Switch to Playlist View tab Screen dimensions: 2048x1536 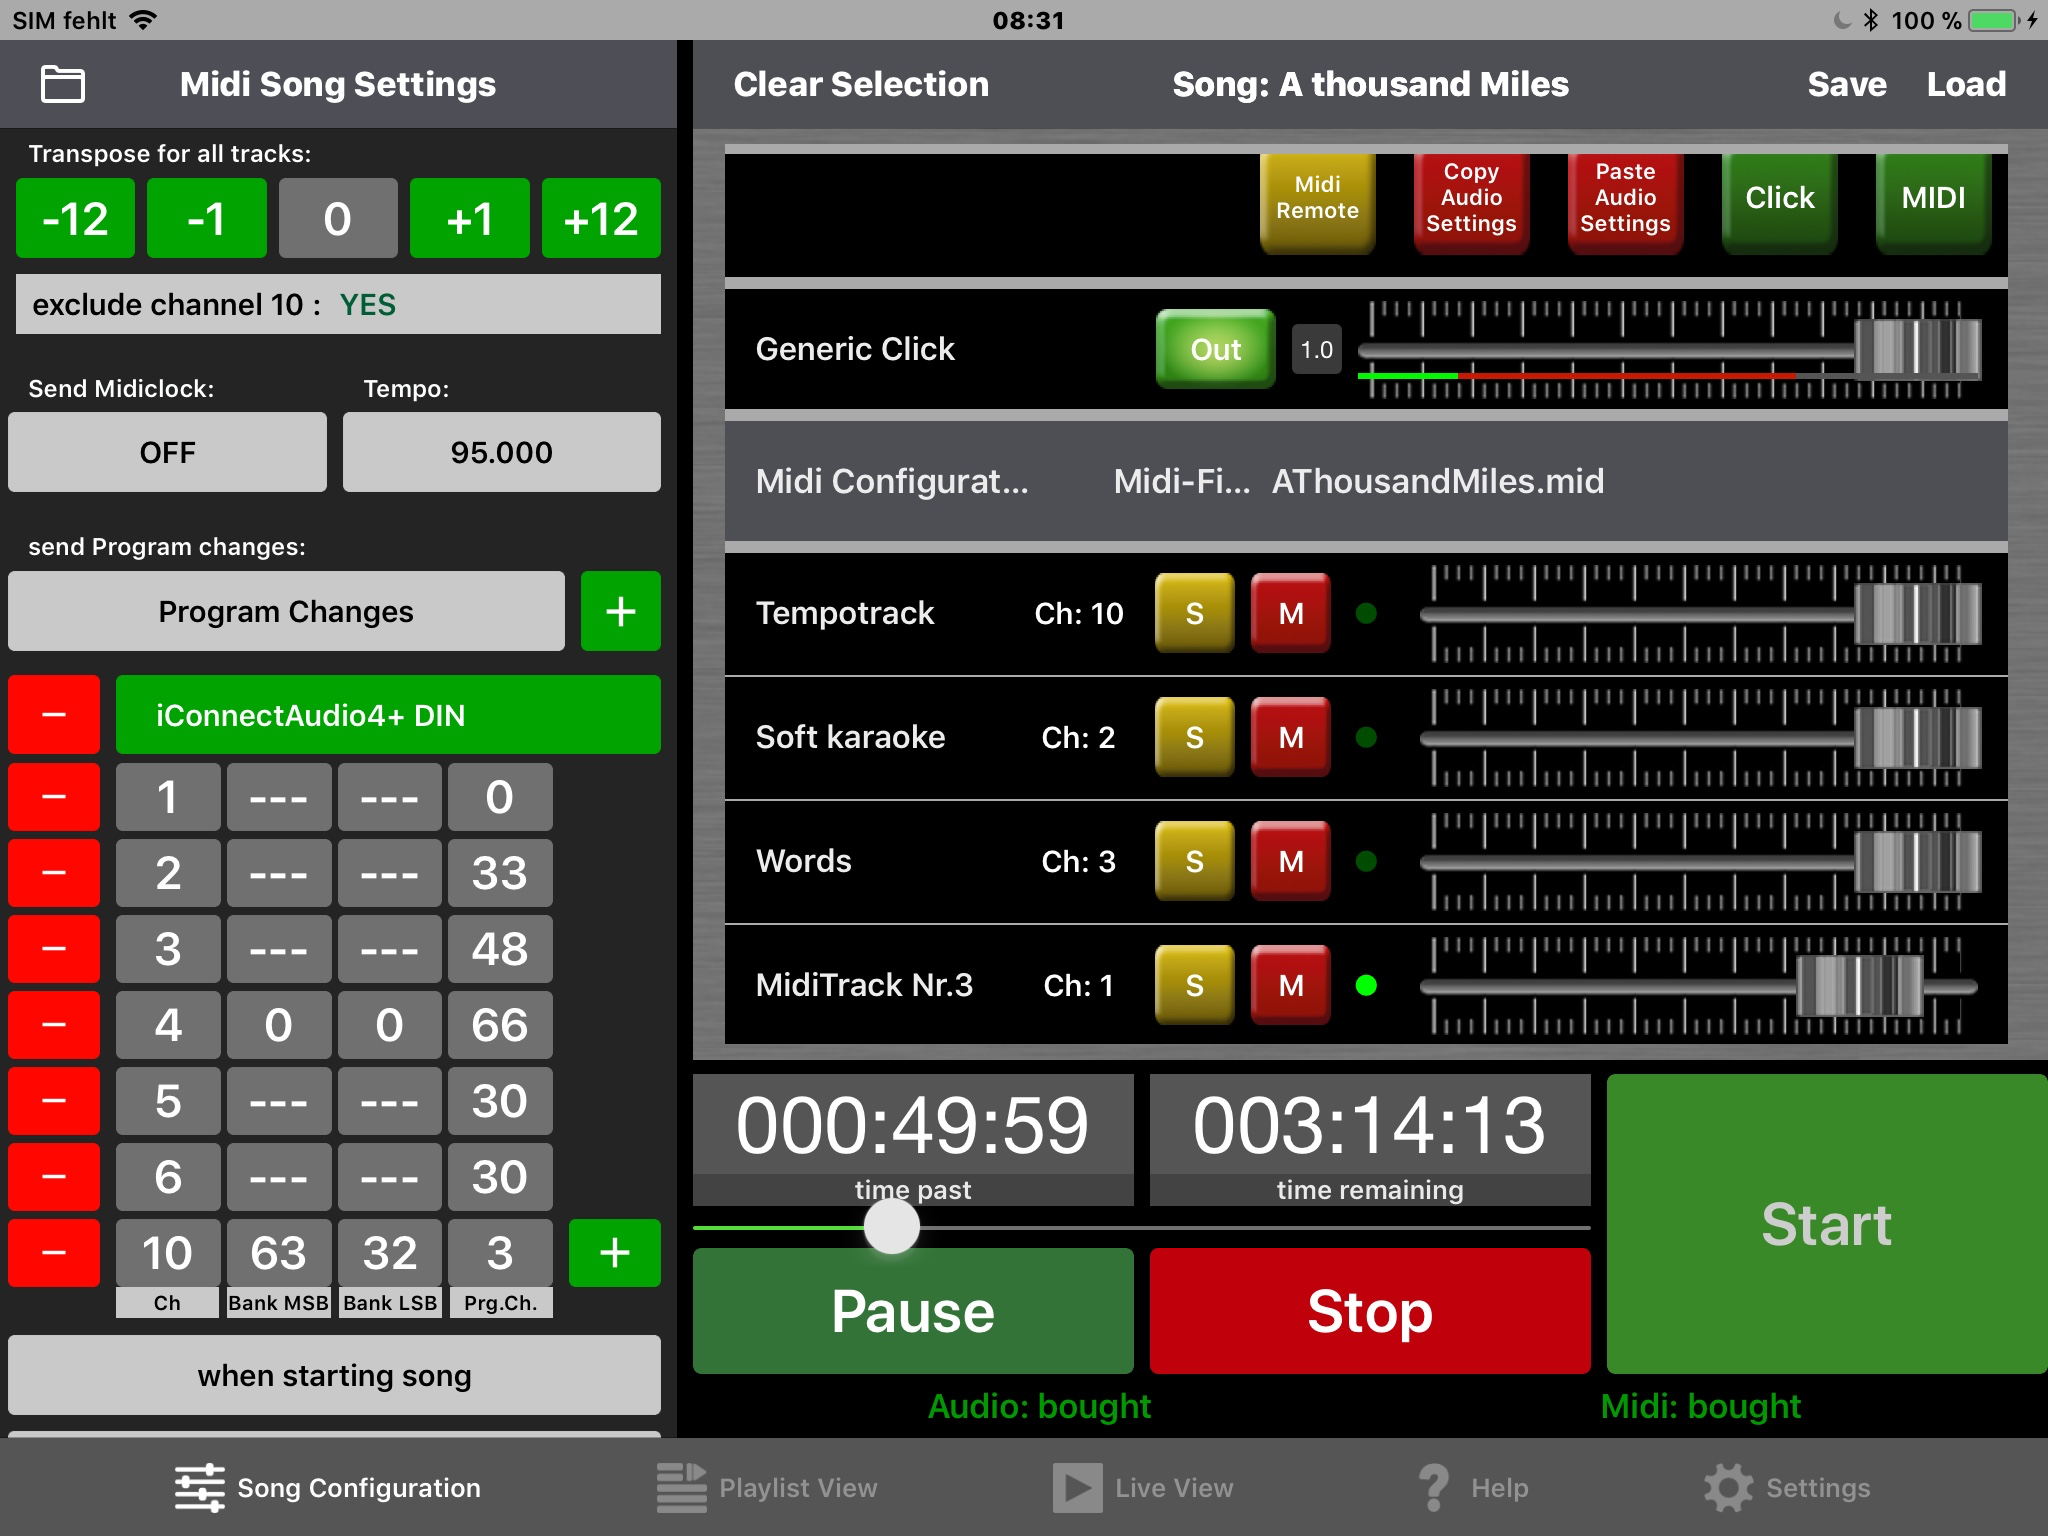click(x=767, y=1487)
